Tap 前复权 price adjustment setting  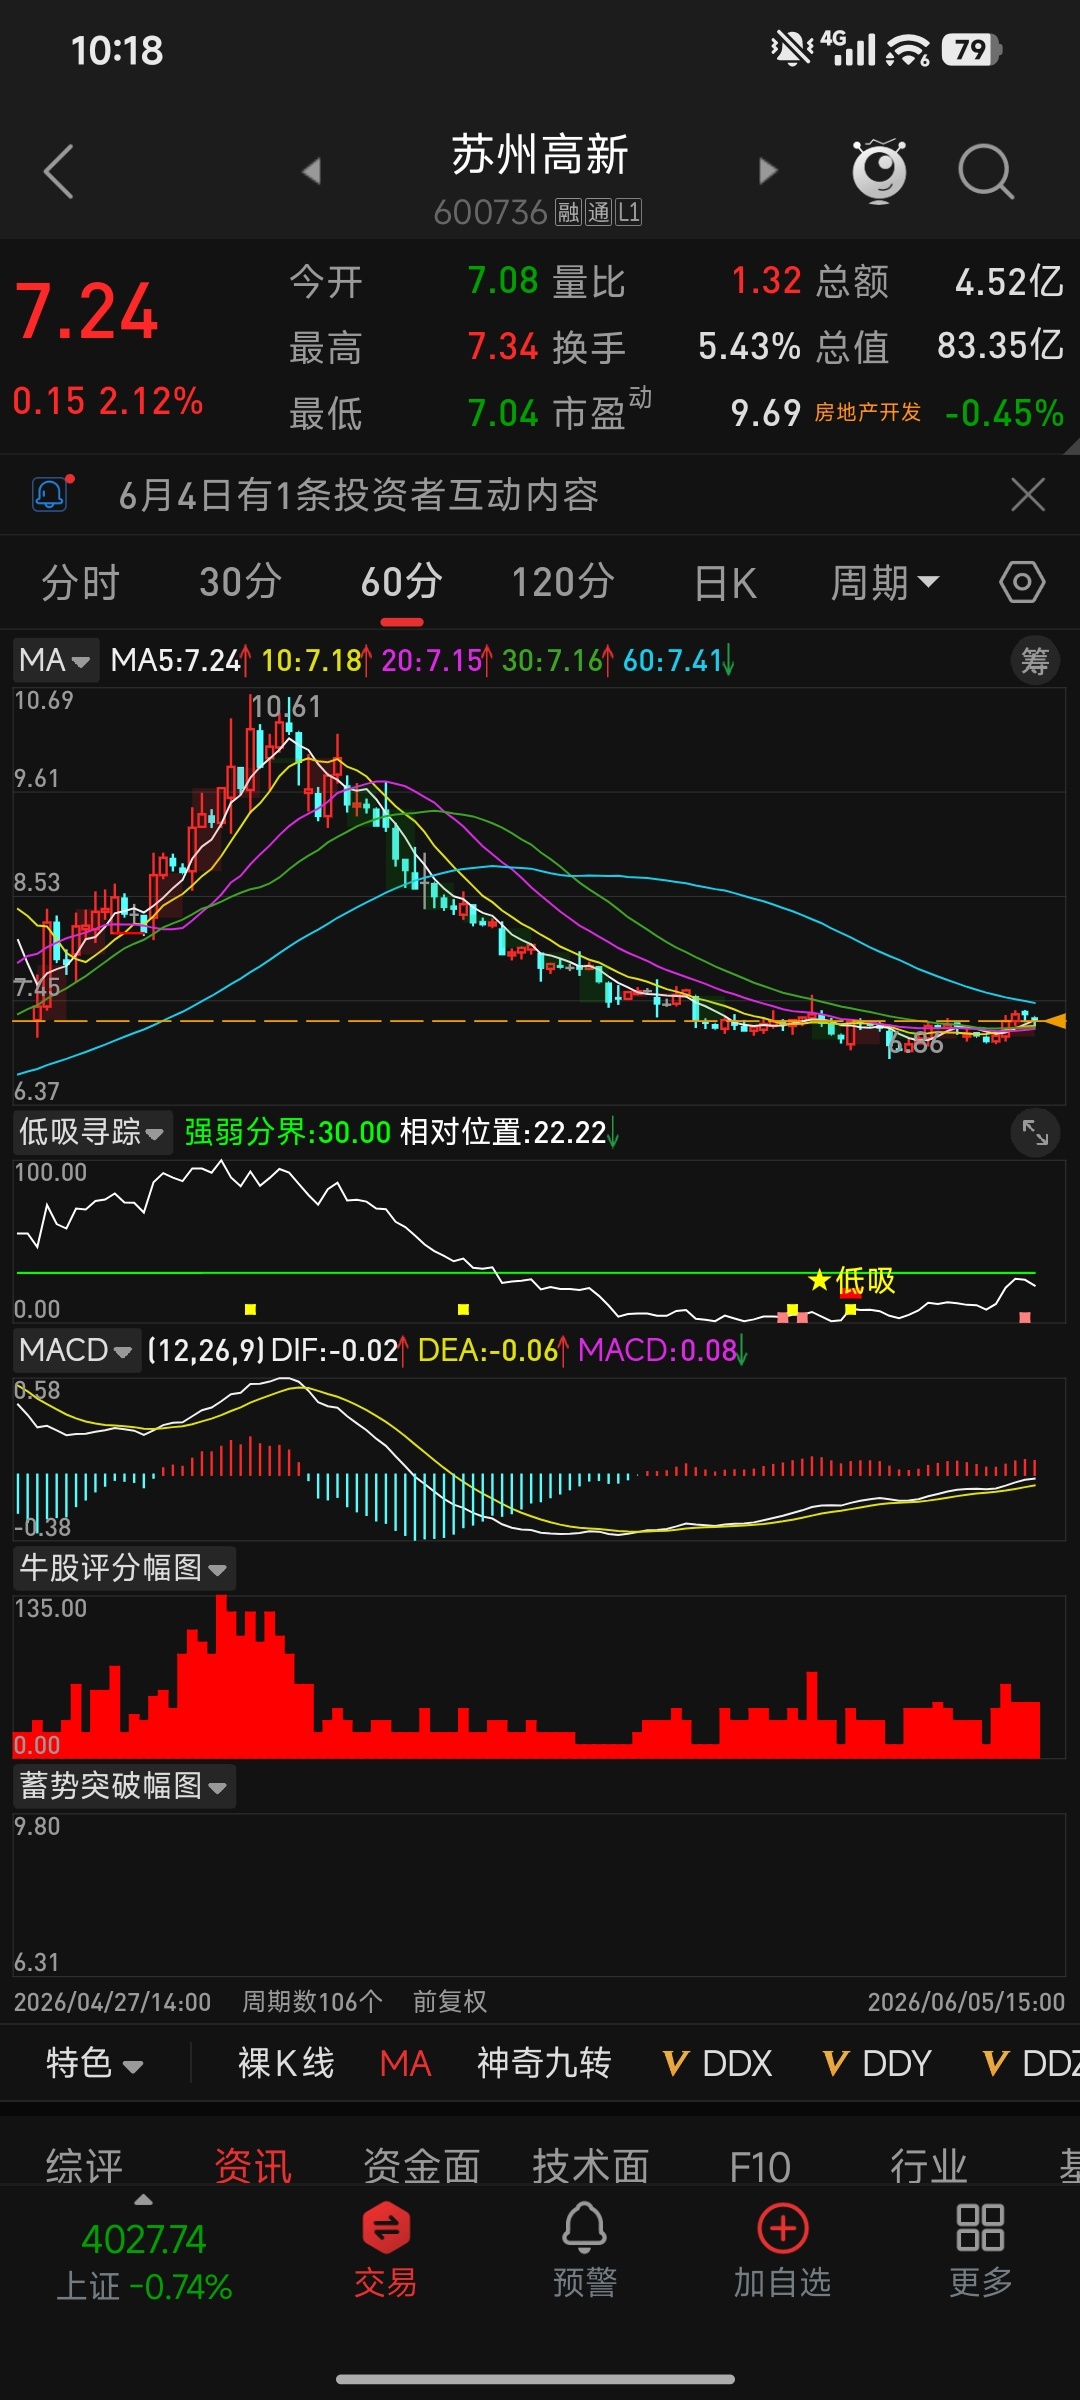coord(450,2001)
